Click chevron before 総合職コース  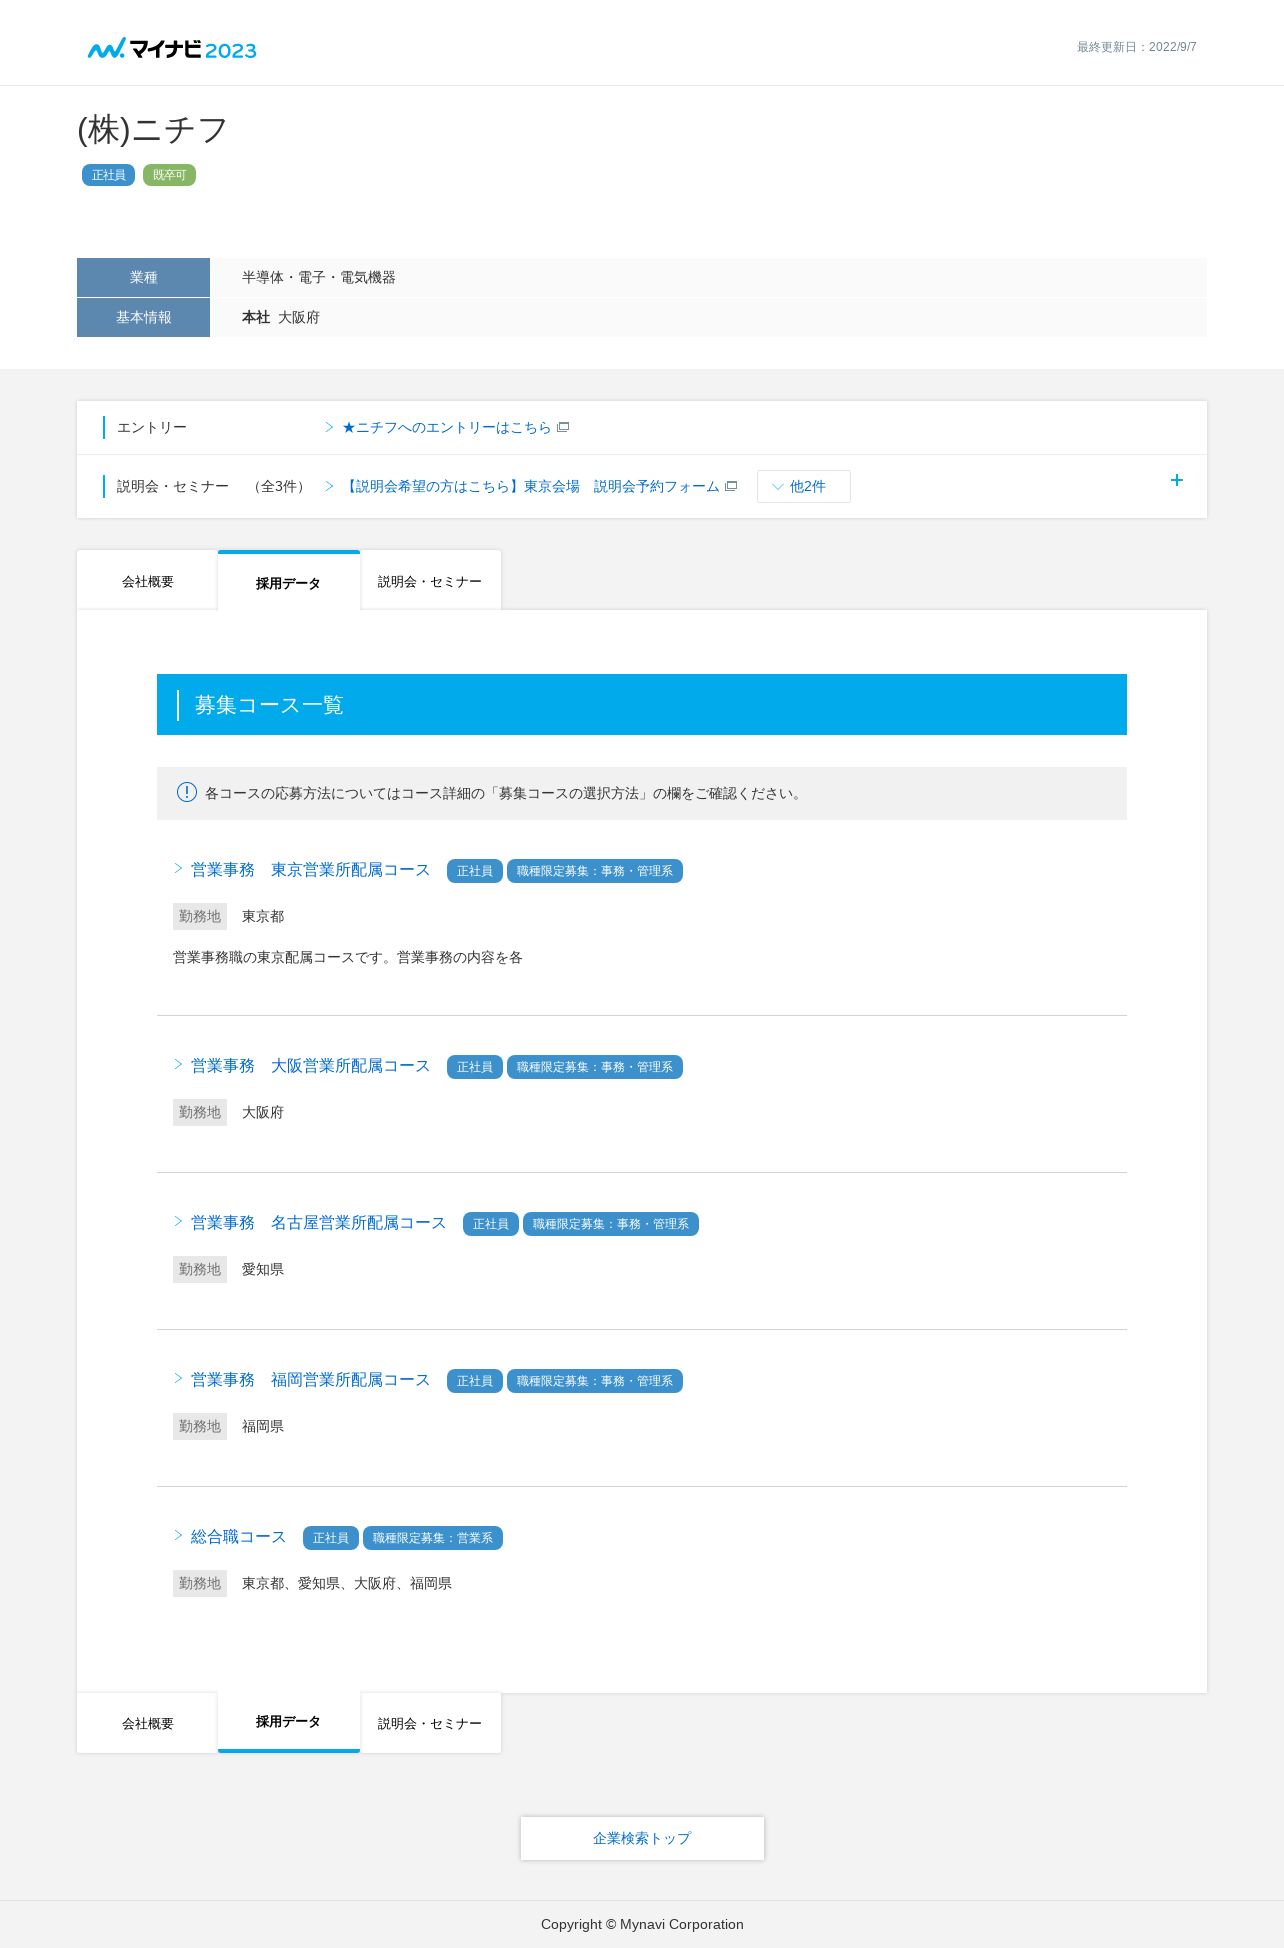178,1535
